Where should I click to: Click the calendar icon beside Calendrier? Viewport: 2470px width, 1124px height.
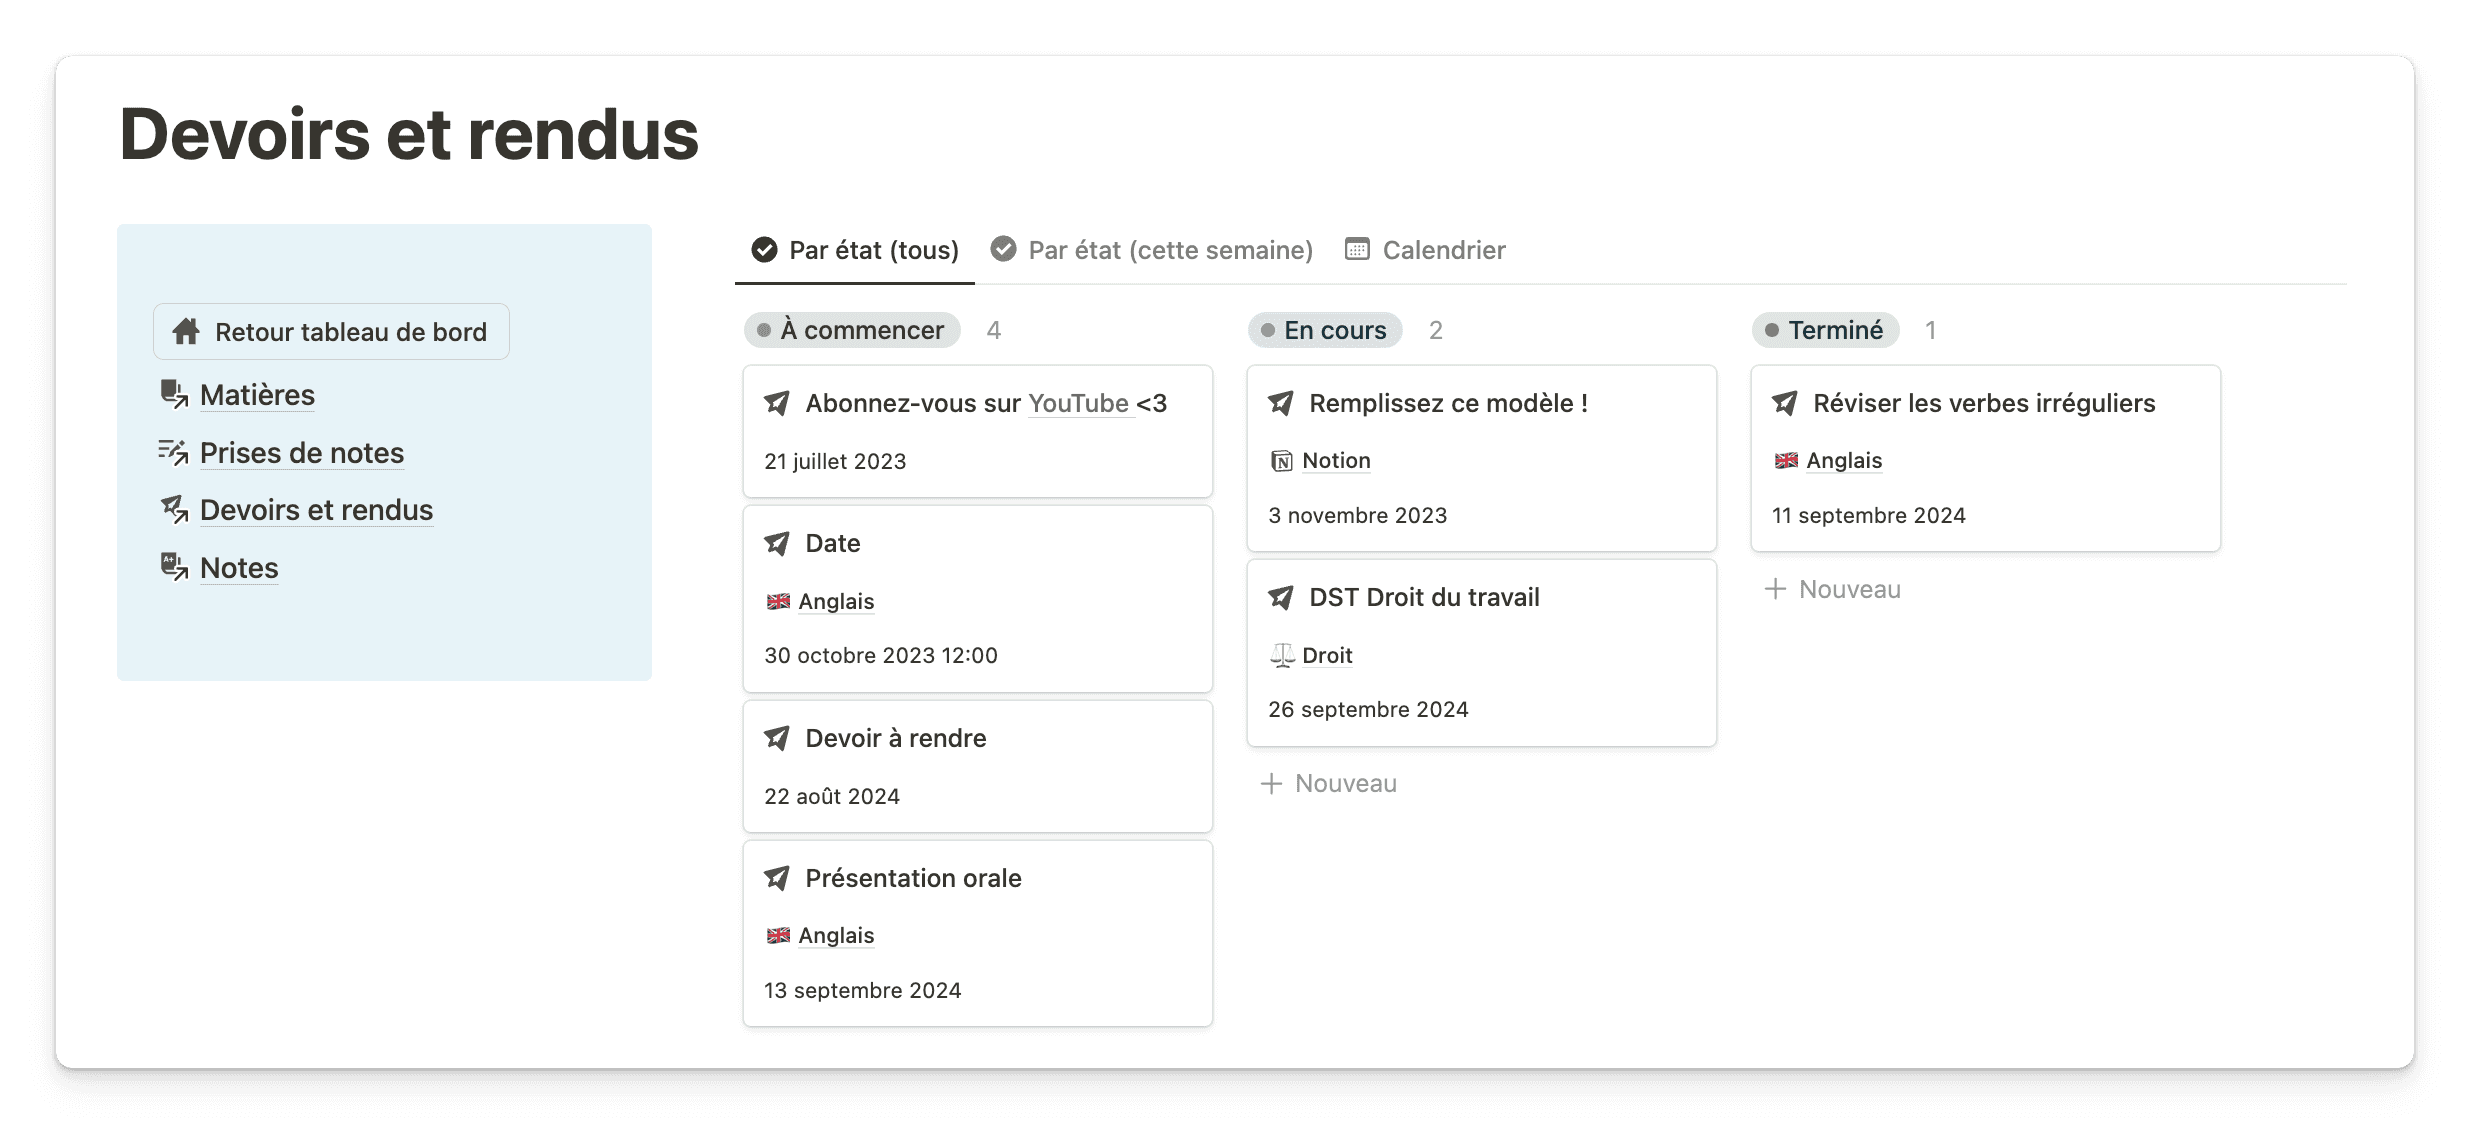(1357, 249)
